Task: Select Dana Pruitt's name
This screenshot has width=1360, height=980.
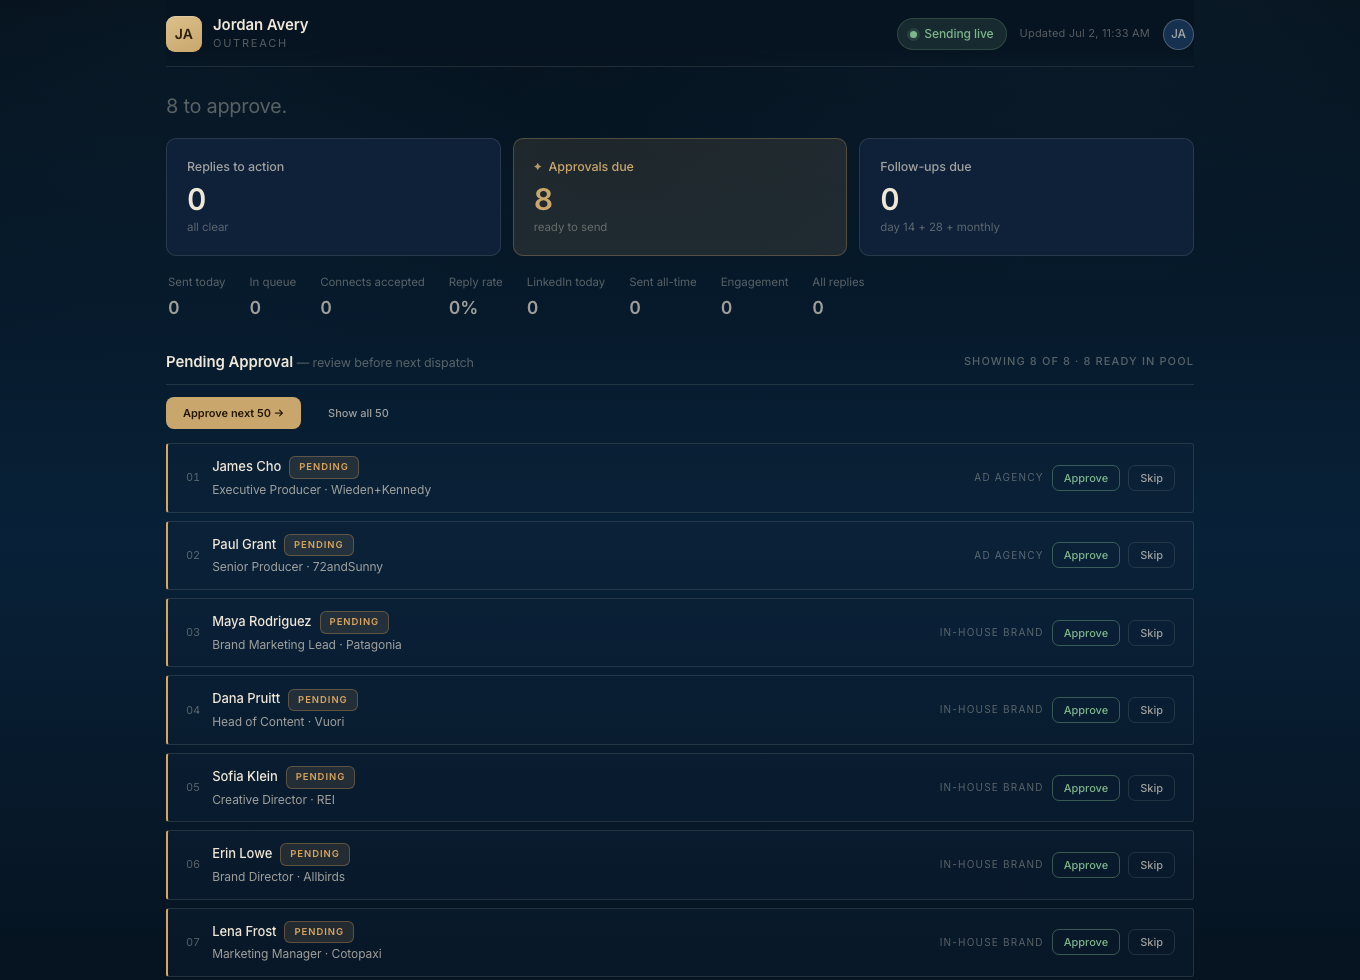Action: pos(246,698)
